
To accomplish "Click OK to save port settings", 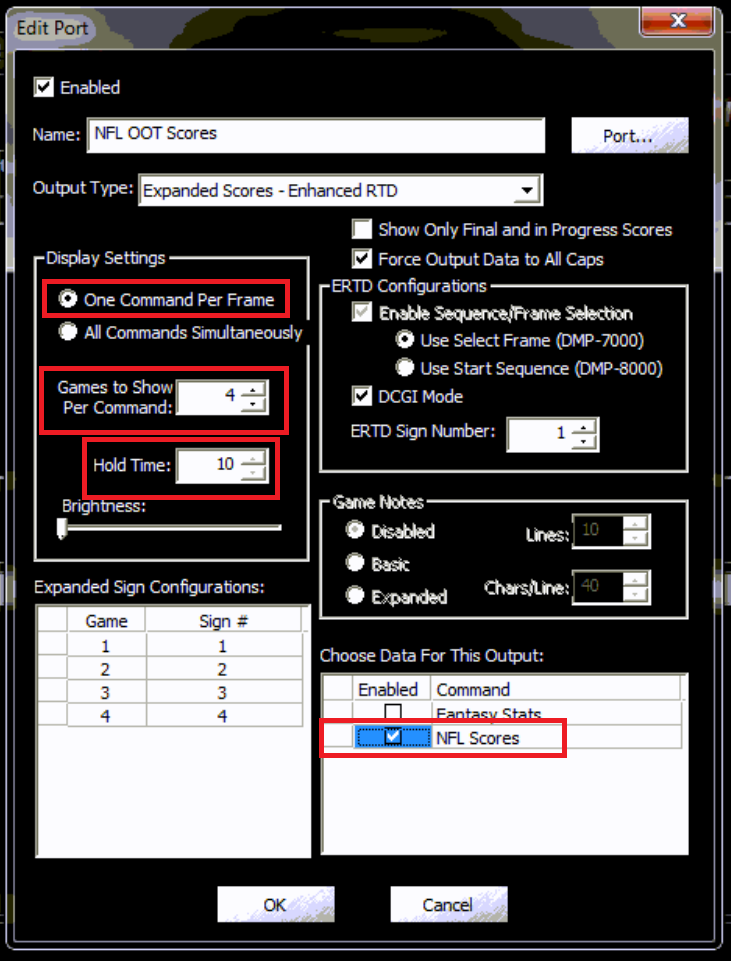I will pos(275,905).
